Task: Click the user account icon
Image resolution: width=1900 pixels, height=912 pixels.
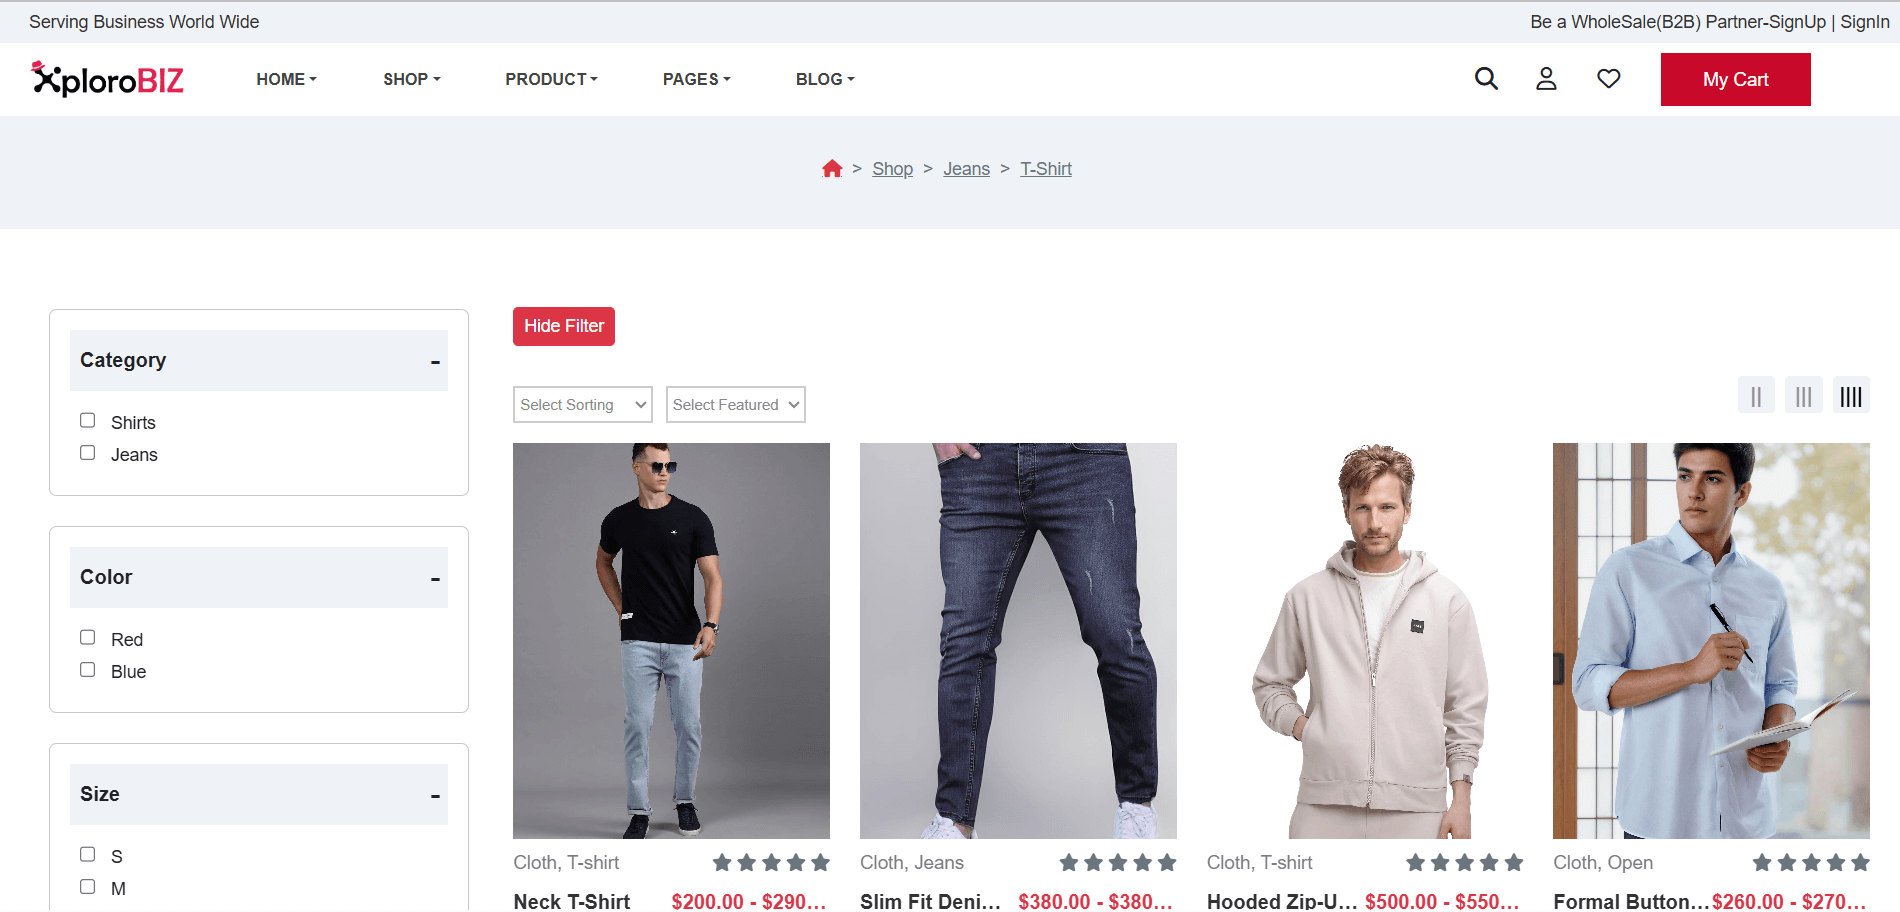Action: pos(1546,79)
